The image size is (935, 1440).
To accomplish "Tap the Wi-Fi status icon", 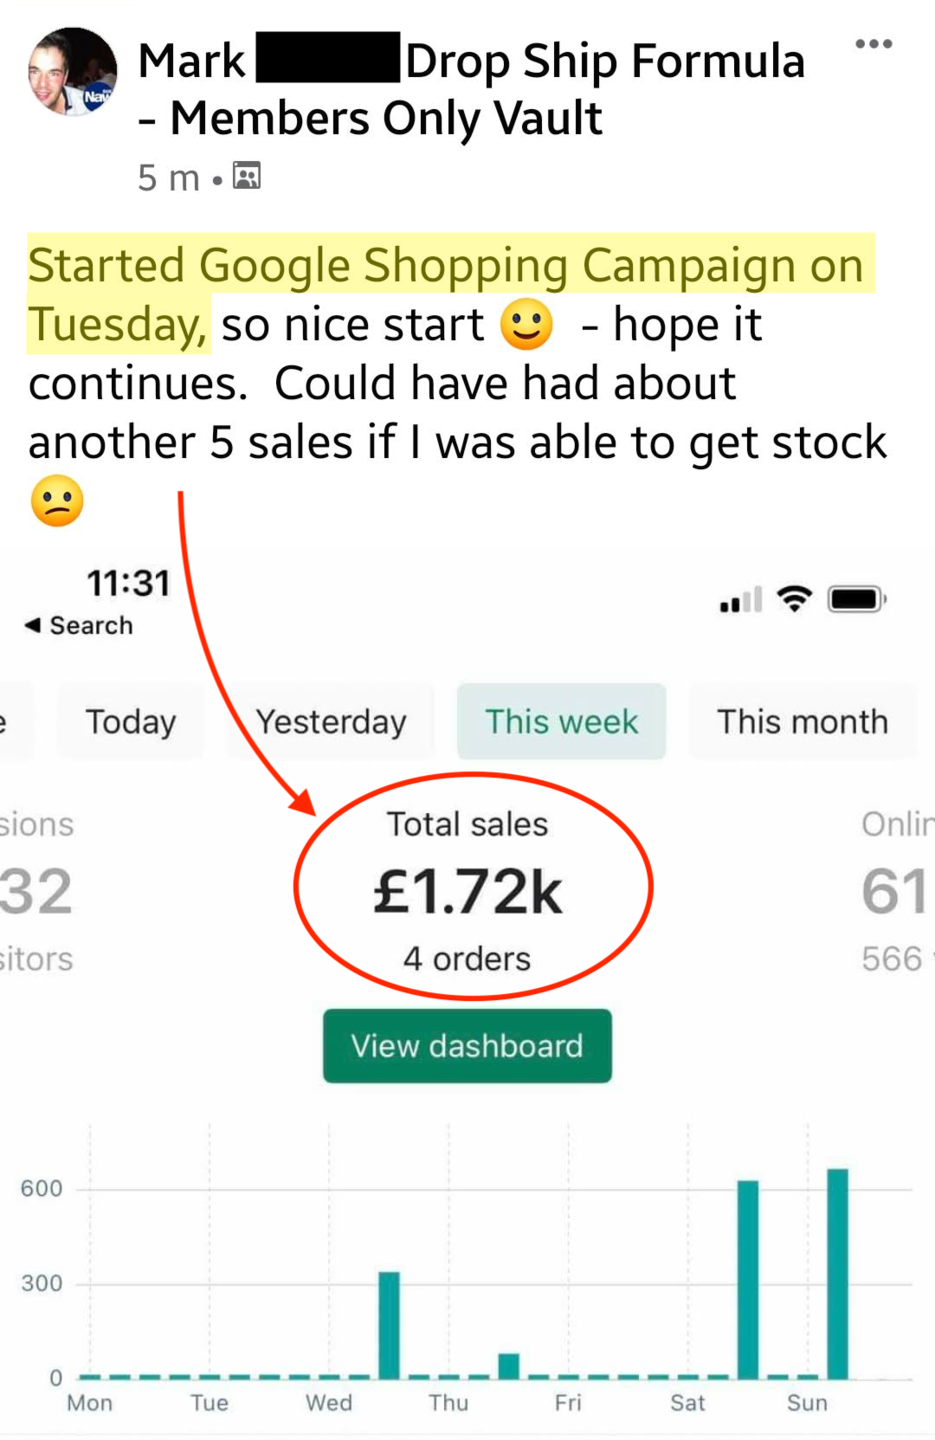I will pyautogui.click(x=795, y=599).
